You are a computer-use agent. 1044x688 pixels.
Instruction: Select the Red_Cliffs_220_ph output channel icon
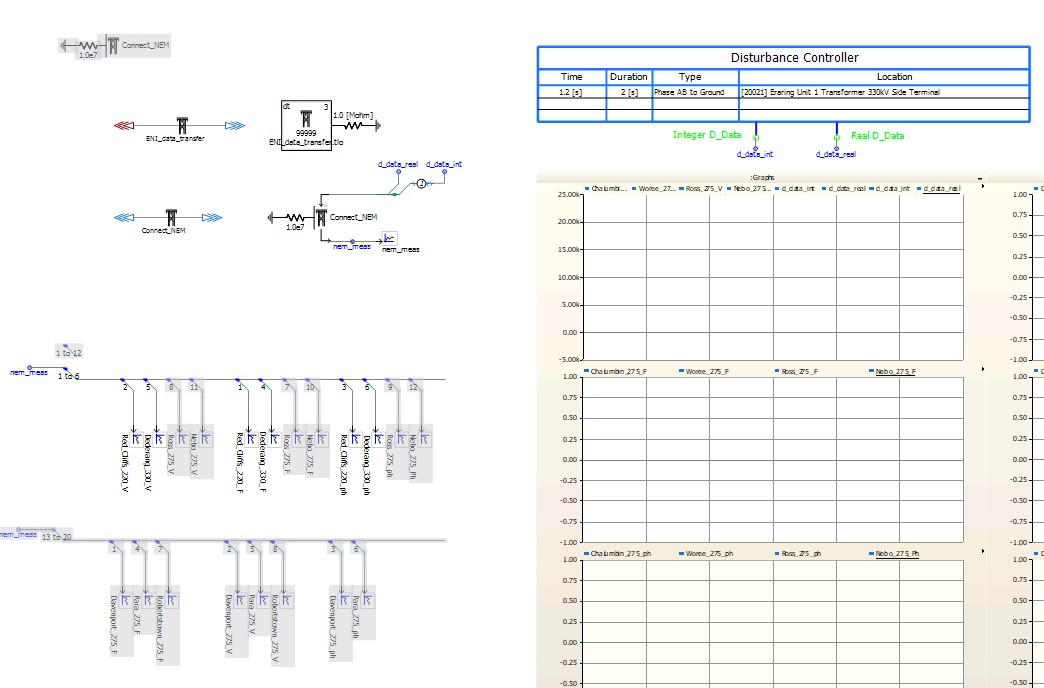(356, 439)
